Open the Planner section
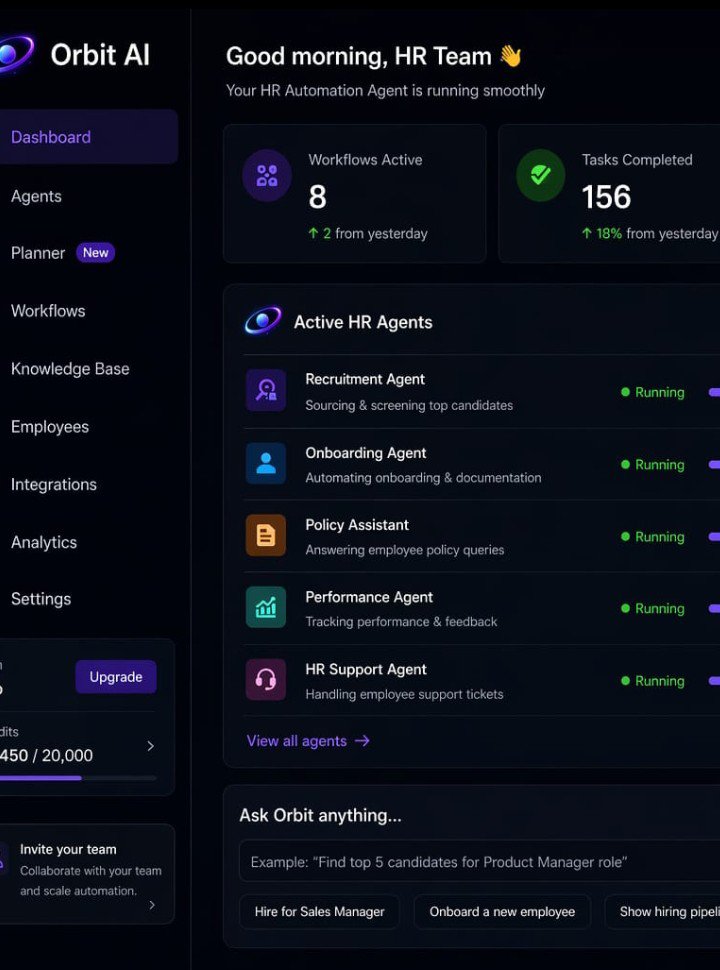This screenshot has height=970, width=720. click(x=38, y=253)
